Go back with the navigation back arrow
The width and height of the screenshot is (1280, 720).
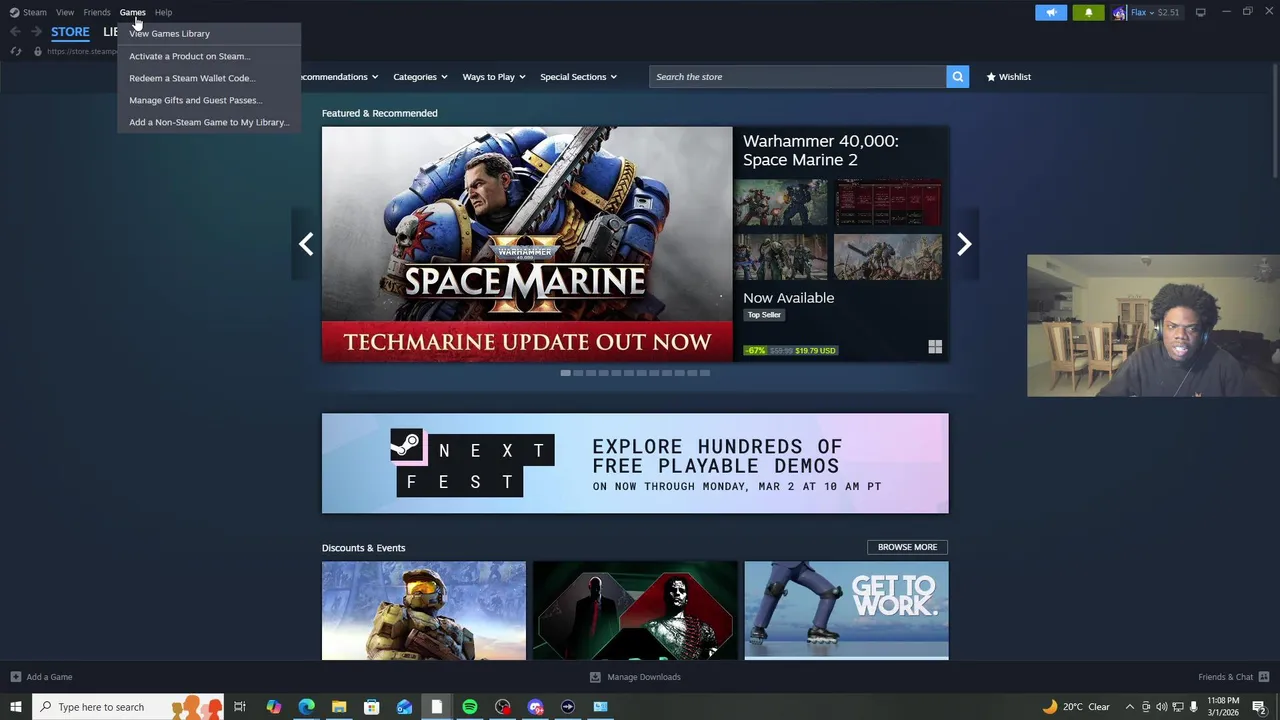pyautogui.click(x=15, y=32)
